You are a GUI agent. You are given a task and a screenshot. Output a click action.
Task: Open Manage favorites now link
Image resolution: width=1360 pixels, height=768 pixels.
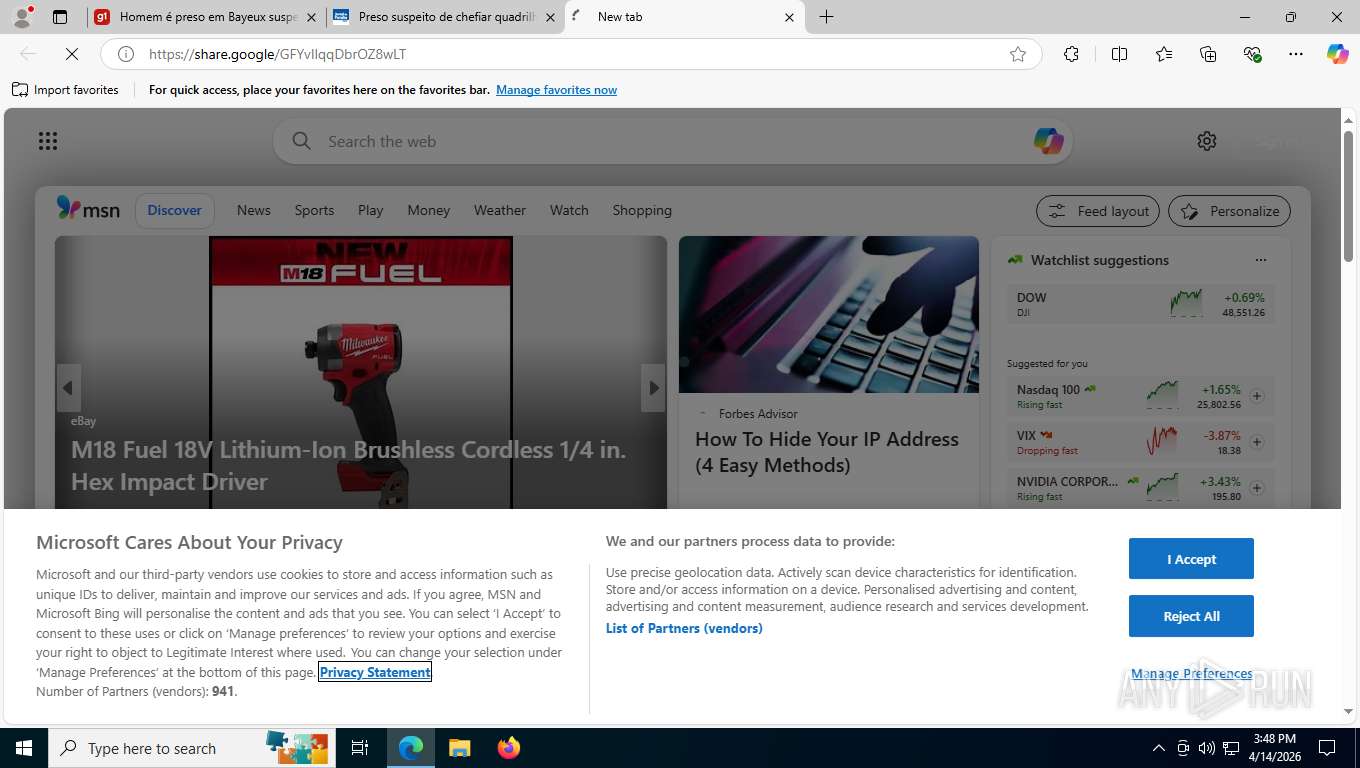556,90
